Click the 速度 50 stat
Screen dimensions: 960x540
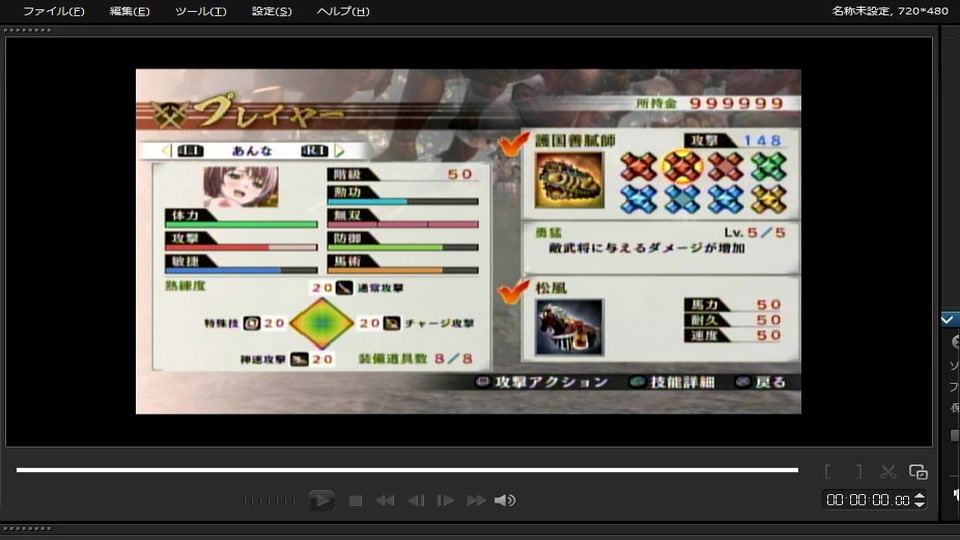pyautogui.click(x=733, y=336)
